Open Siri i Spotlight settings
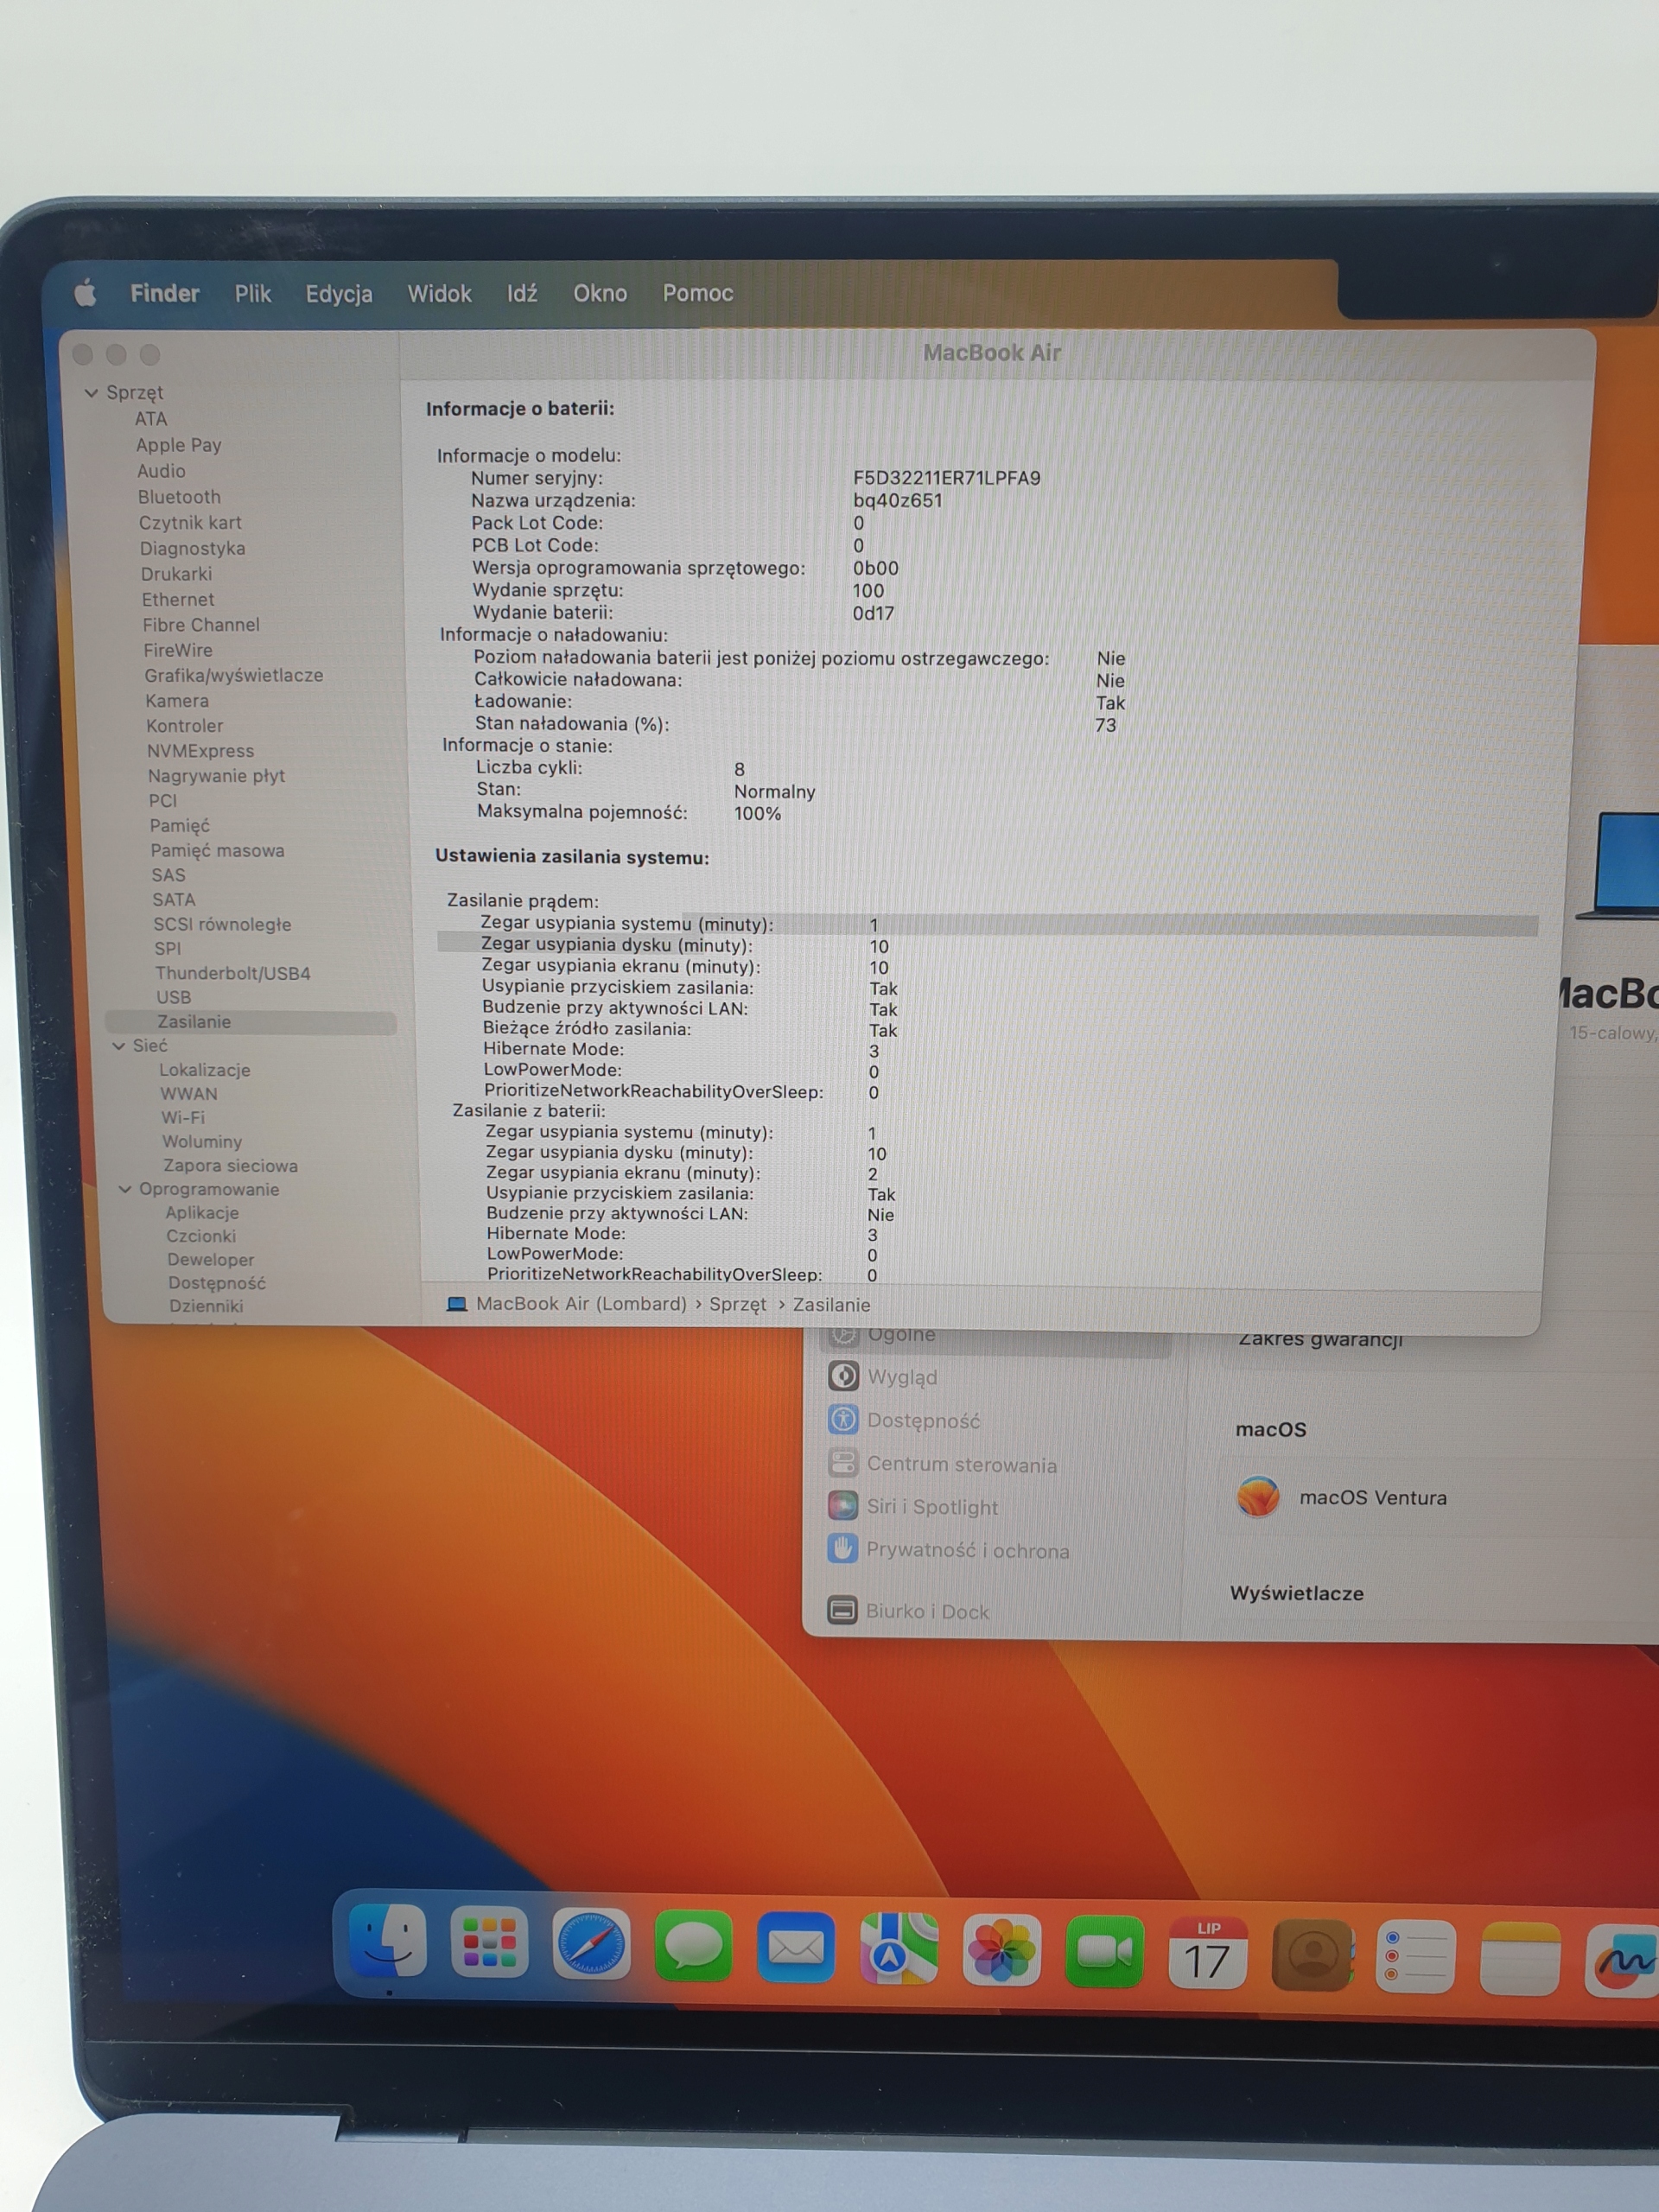The height and width of the screenshot is (2212, 1659). [931, 1507]
